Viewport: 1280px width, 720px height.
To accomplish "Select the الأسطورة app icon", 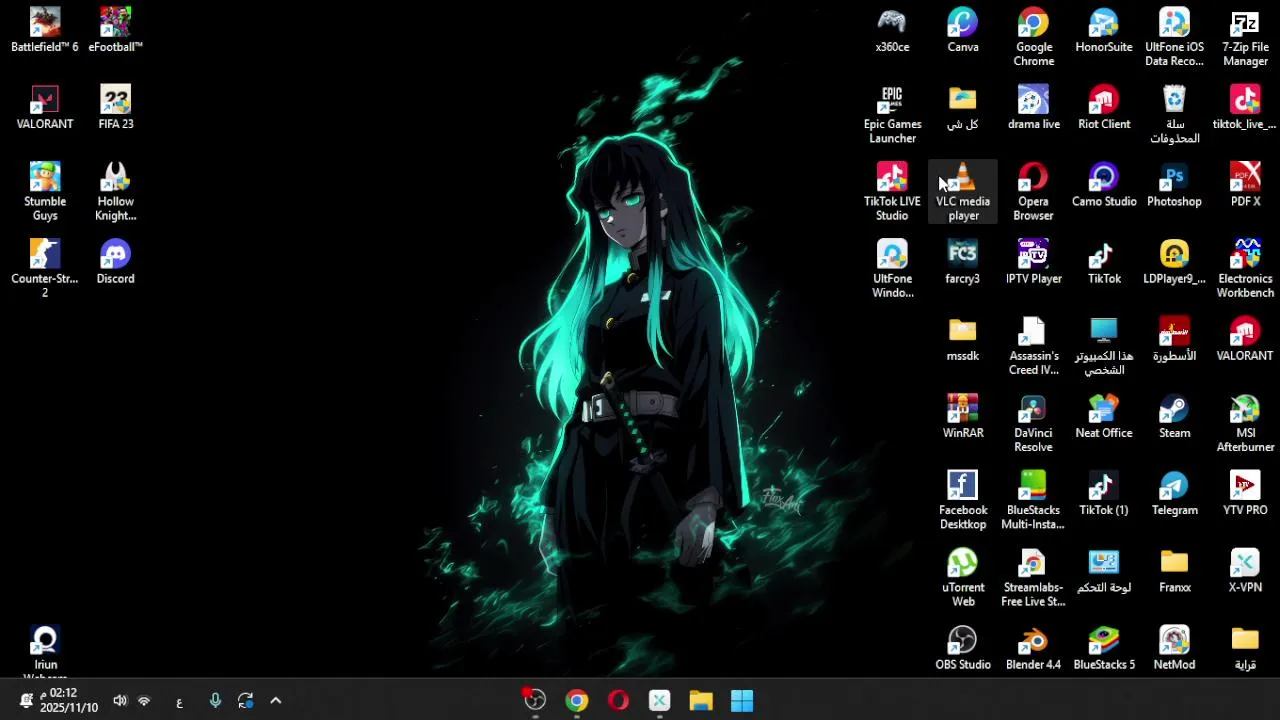I will click(1175, 338).
